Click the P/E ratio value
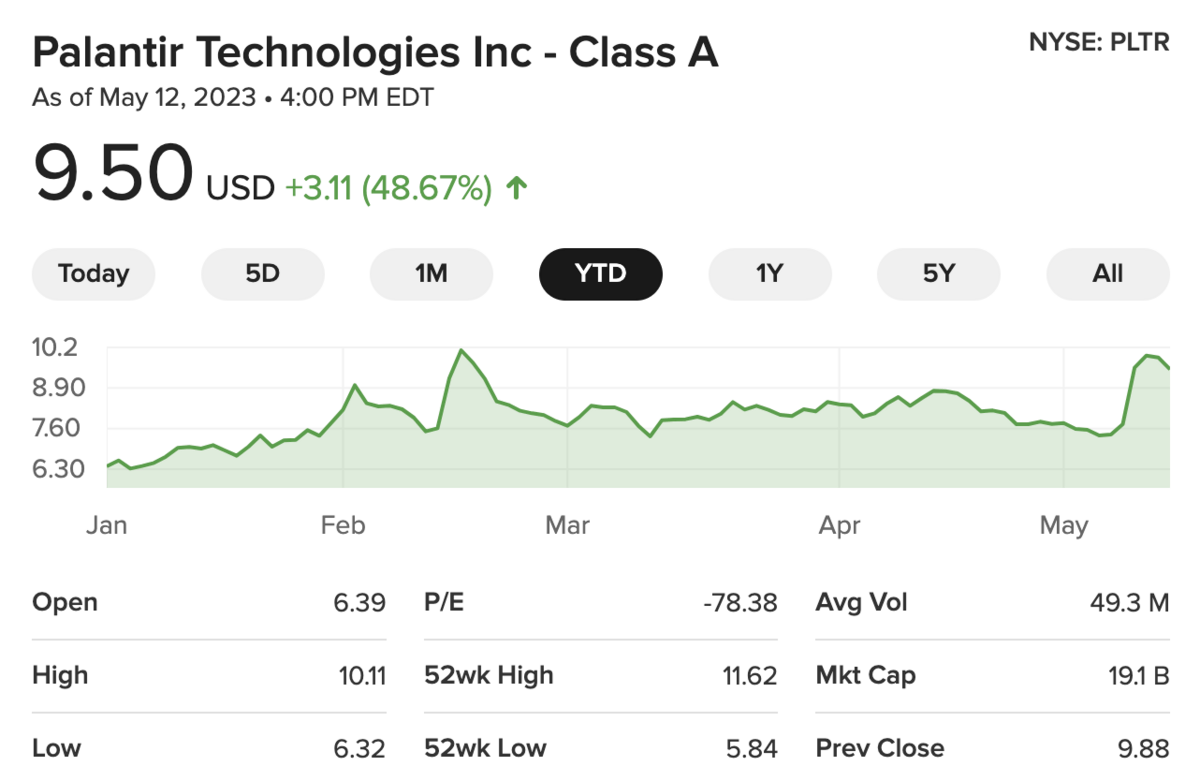1200x781 pixels. click(x=740, y=603)
